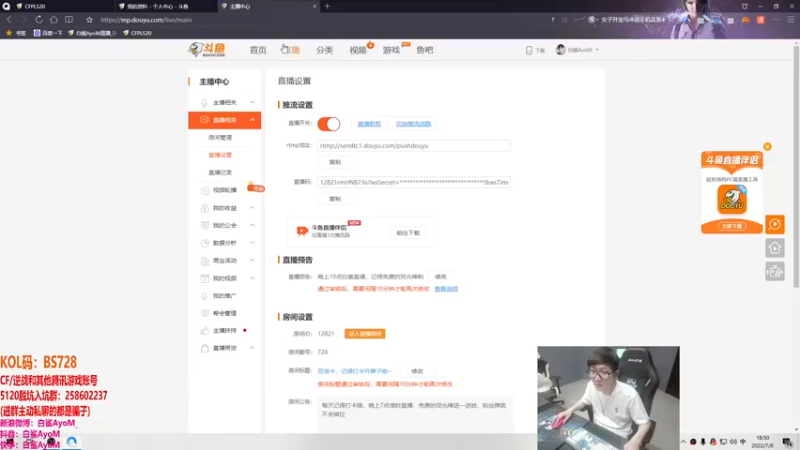
Task: Collapse the 直播相关 section chevron
Action: (x=252, y=120)
